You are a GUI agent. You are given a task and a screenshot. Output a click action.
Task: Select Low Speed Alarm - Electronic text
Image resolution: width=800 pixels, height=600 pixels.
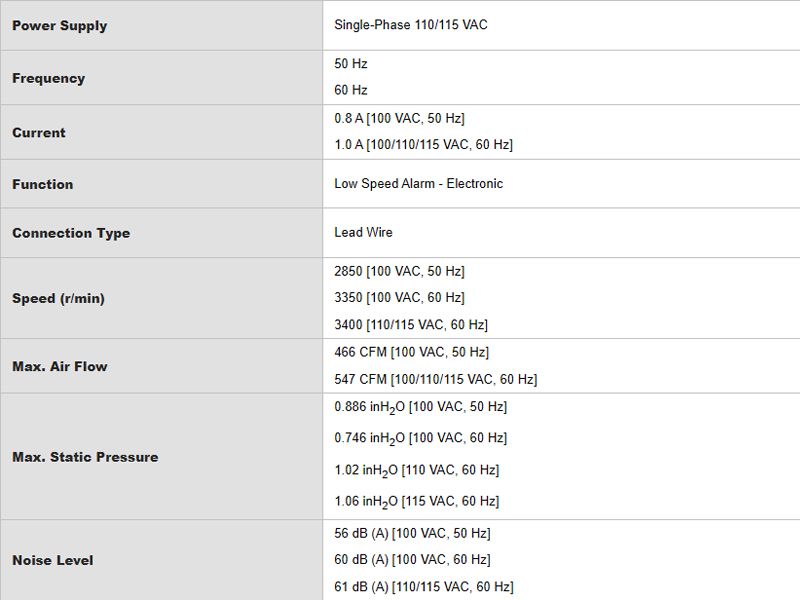point(418,184)
